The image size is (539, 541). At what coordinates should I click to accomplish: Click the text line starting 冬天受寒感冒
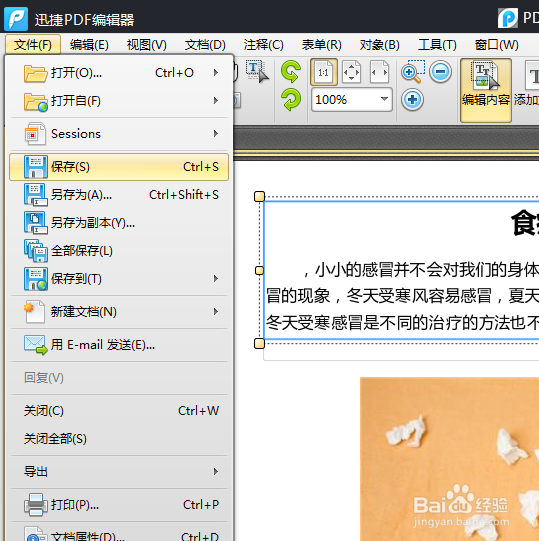(402, 323)
